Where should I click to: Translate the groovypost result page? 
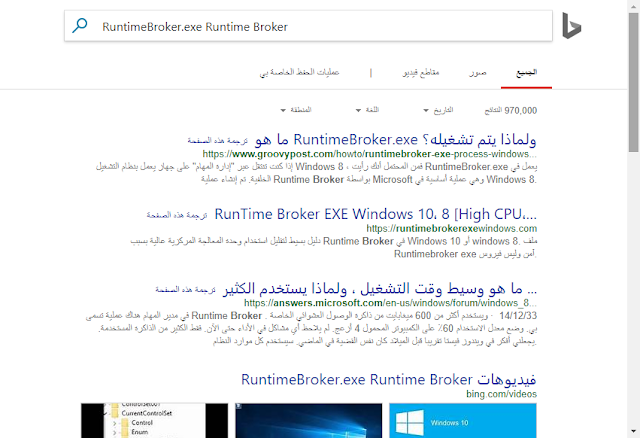[x=218, y=140]
